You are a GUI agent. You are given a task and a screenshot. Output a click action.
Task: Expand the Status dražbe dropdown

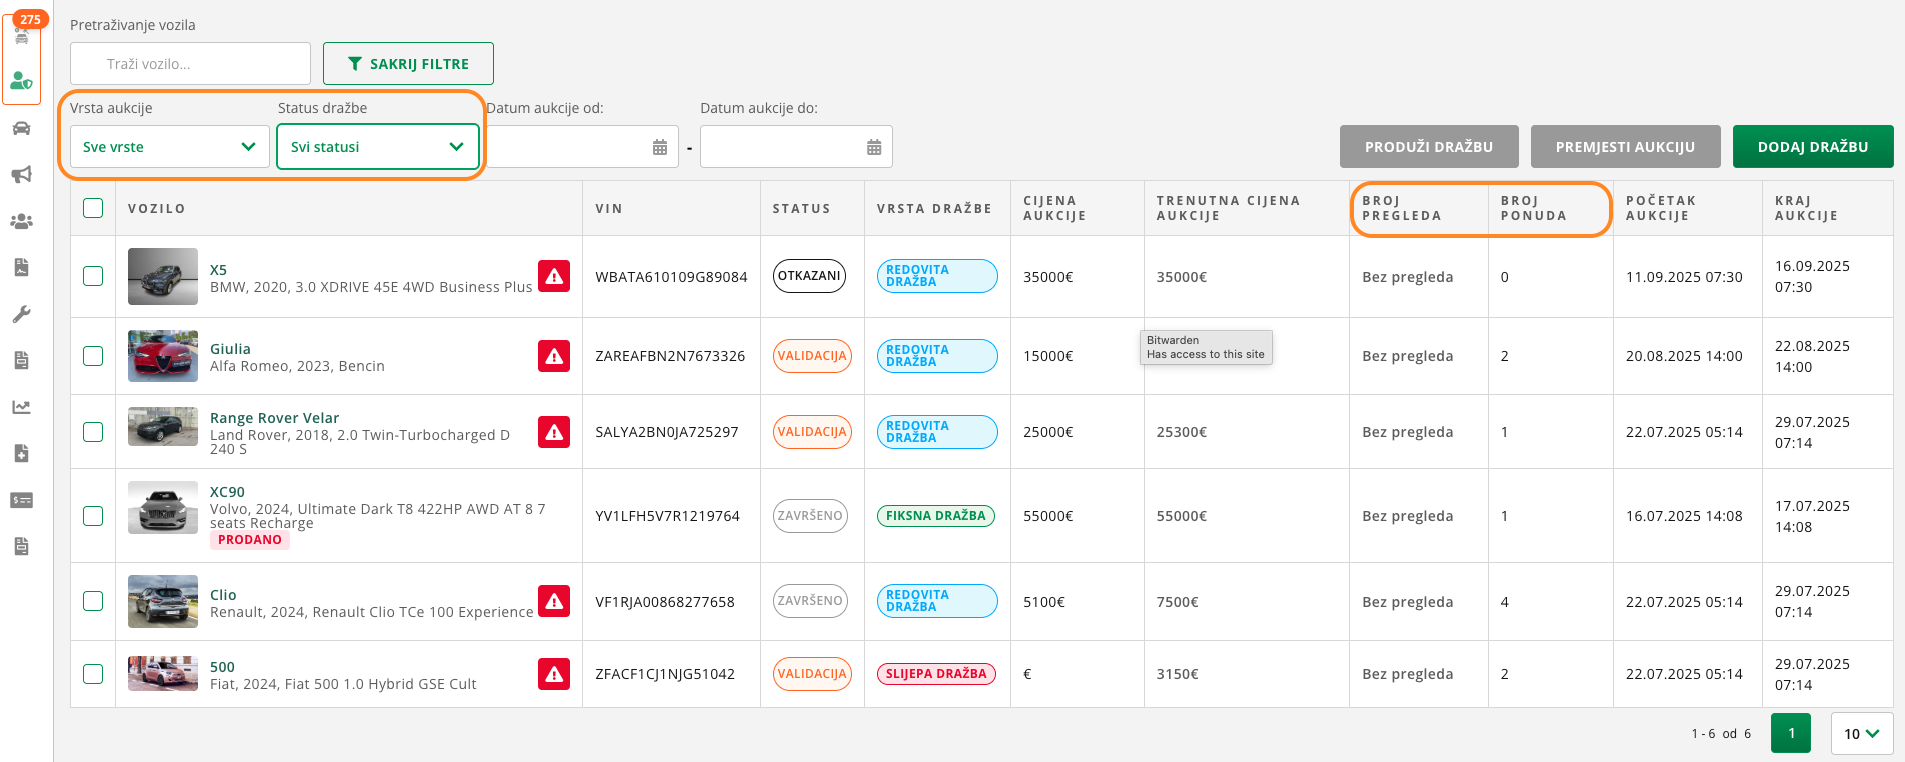pyautogui.click(x=377, y=147)
